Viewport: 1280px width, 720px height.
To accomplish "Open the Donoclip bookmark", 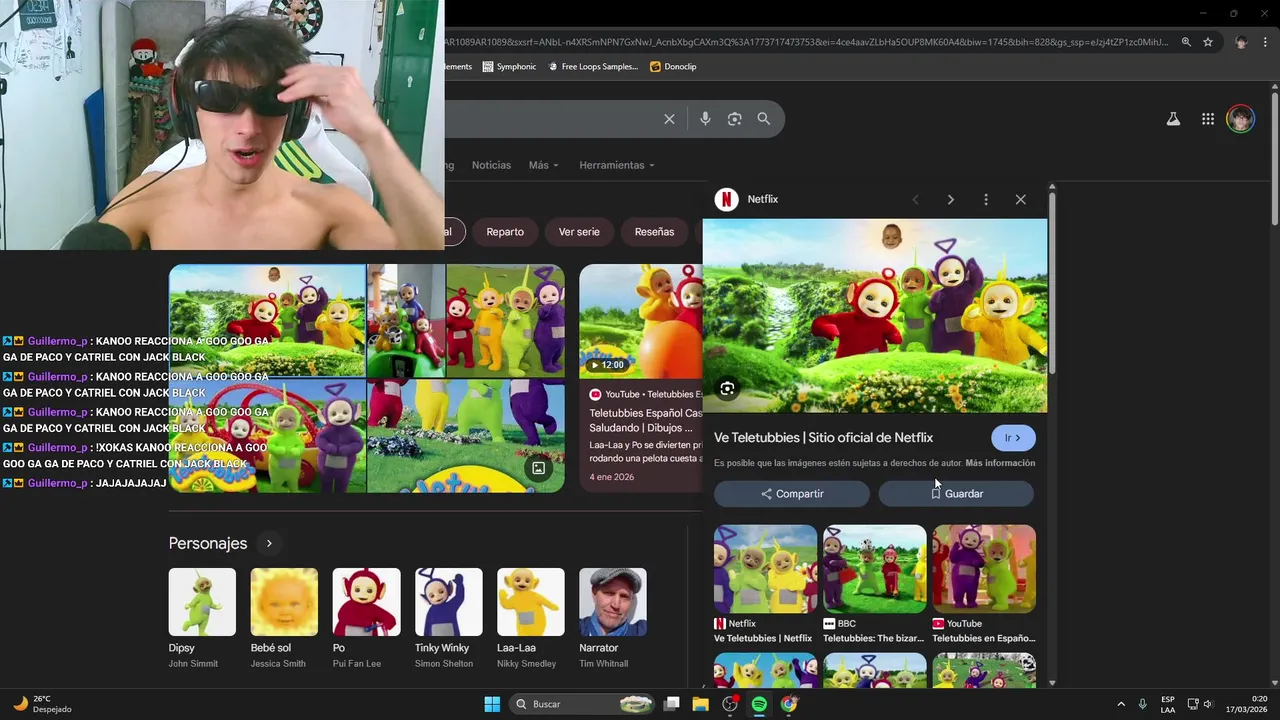I will tap(673, 67).
